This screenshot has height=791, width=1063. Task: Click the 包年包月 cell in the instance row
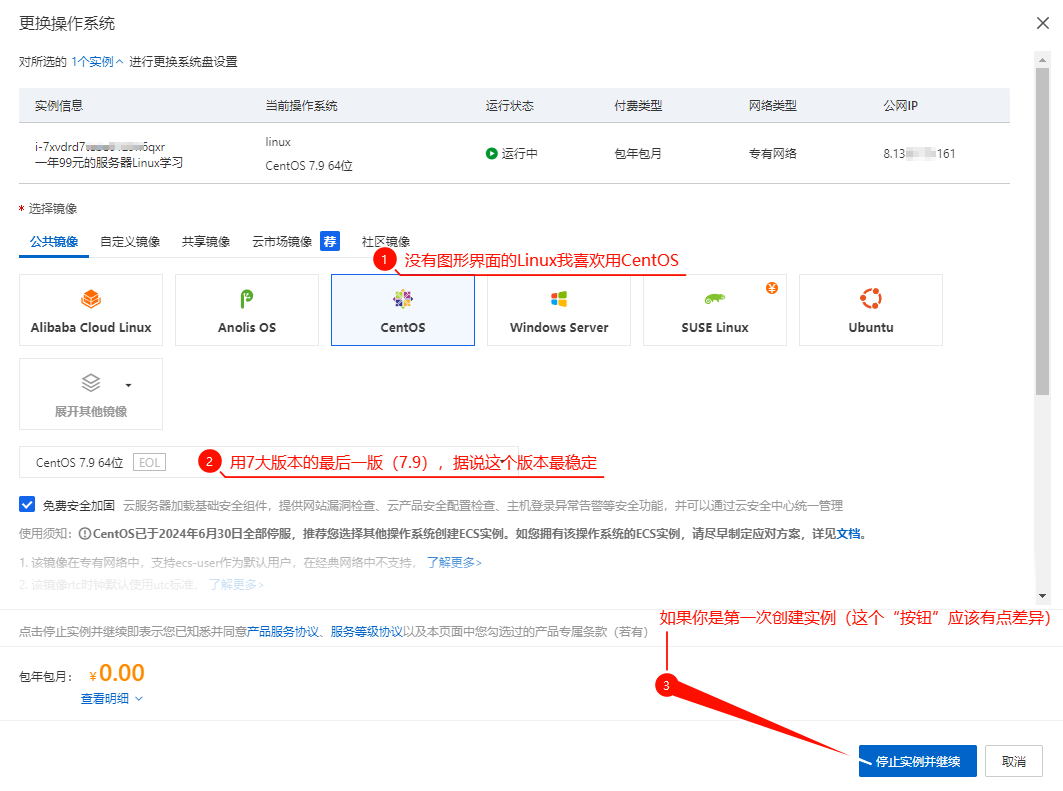638,154
